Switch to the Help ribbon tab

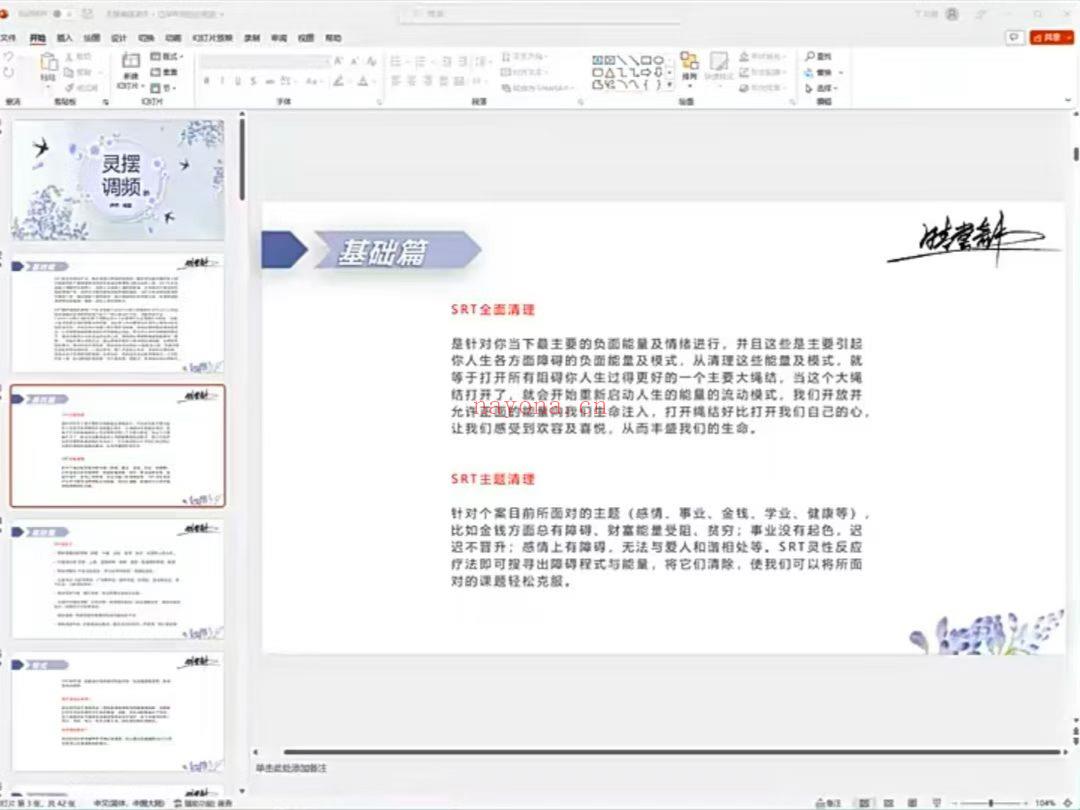(x=333, y=38)
